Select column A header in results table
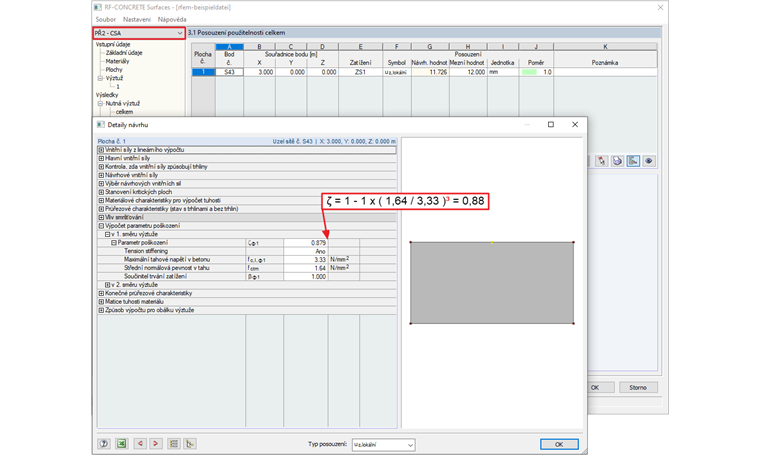 point(229,47)
